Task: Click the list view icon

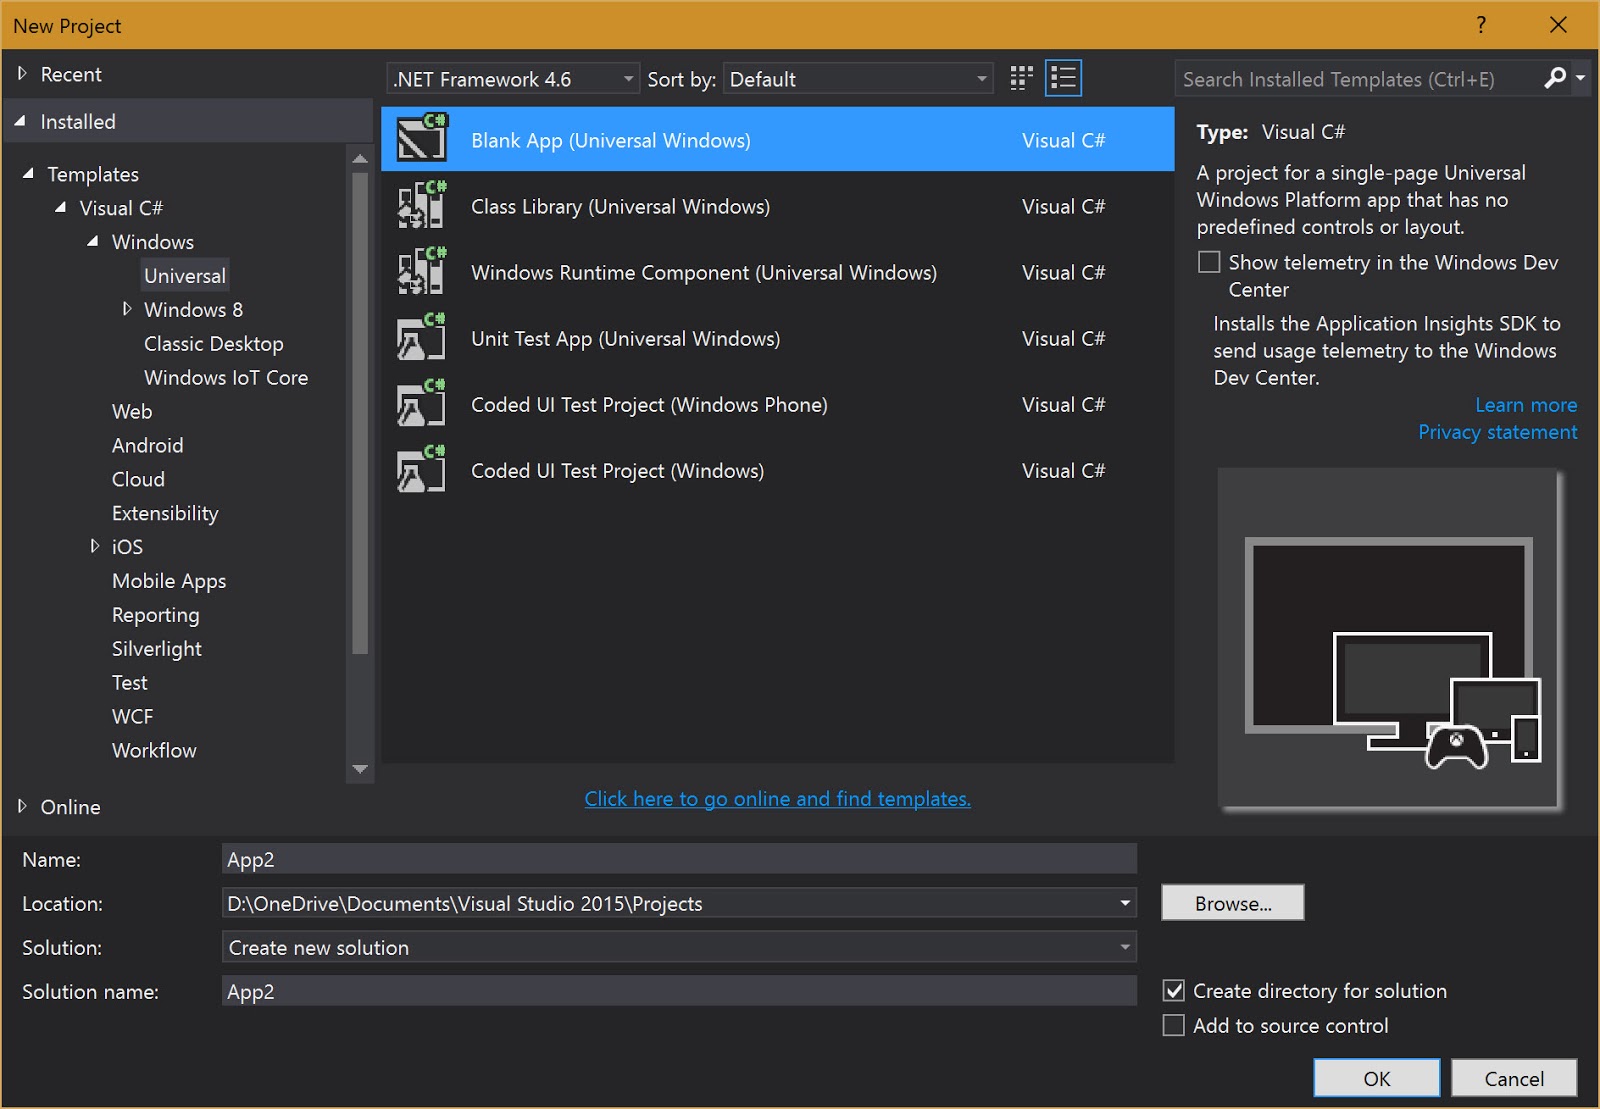Action: pyautogui.click(x=1063, y=77)
